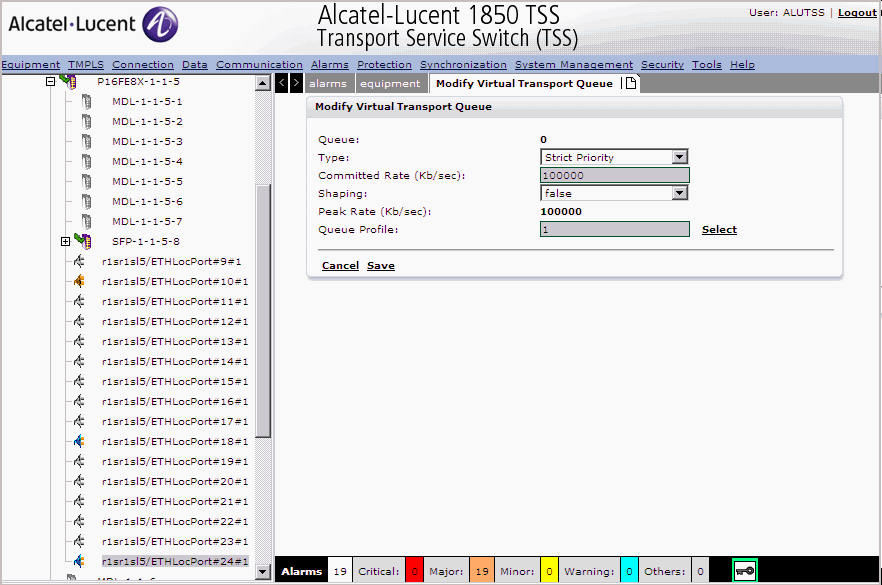This screenshot has height=585, width=882.
Task: Click the Queue Profile input field
Action: [615, 229]
